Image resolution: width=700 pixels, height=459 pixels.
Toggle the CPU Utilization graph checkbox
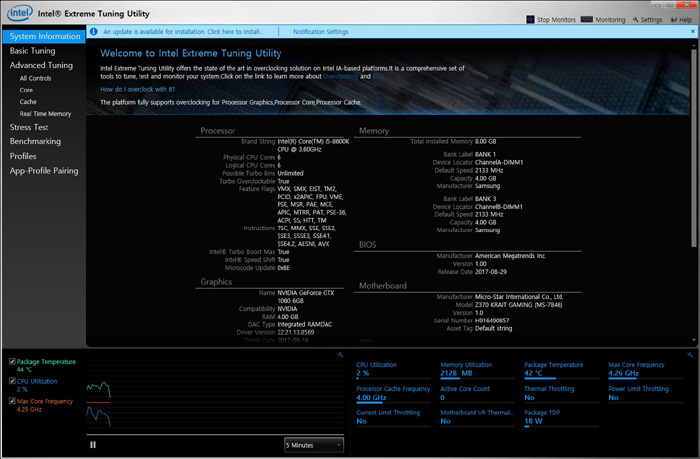[12, 381]
